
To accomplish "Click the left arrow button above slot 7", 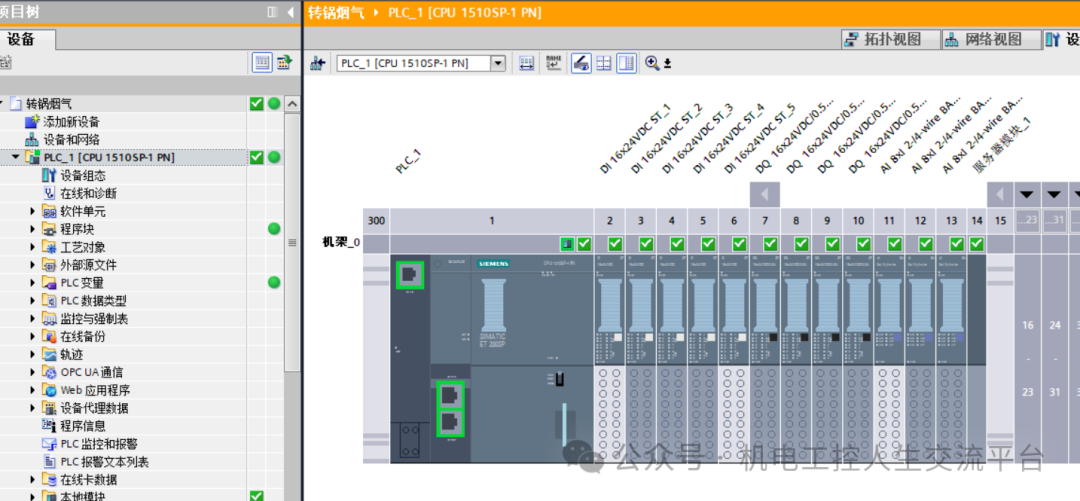I will [765, 195].
